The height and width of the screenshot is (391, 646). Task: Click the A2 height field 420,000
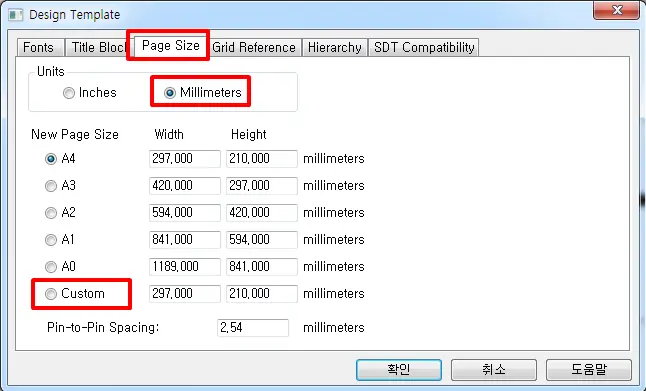pyautogui.click(x=262, y=213)
